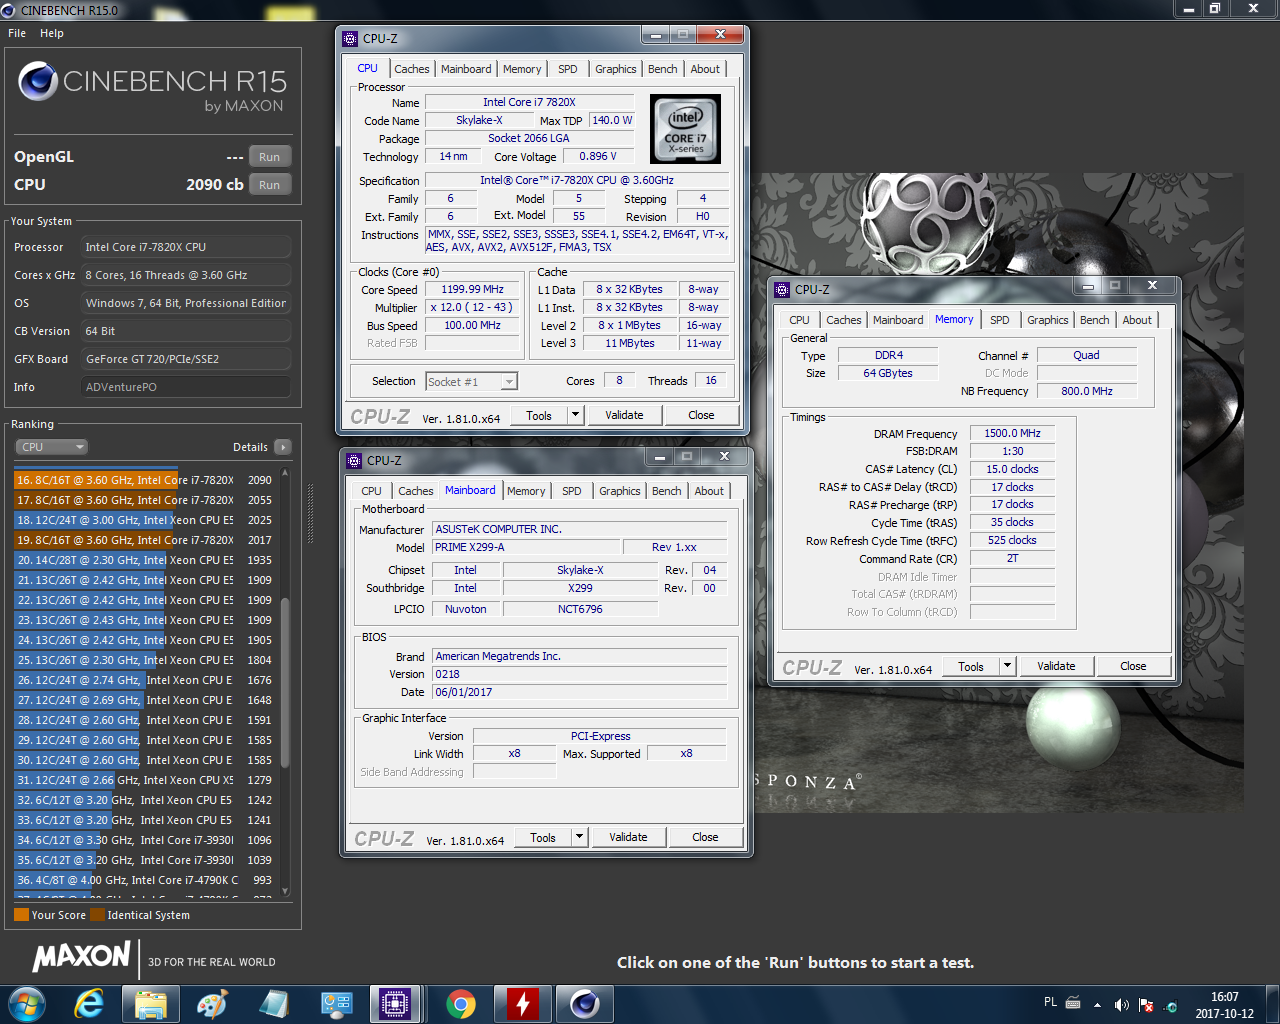Click Tools button in Memory CPU-Z window
1280x1024 pixels.
tap(971, 666)
